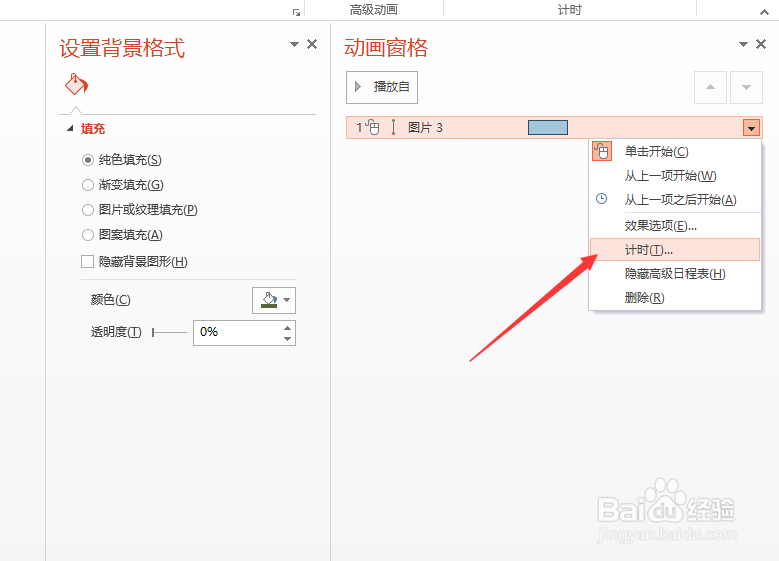
Task: Choose 从上一项开始(W) from menu
Action: (675, 175)
